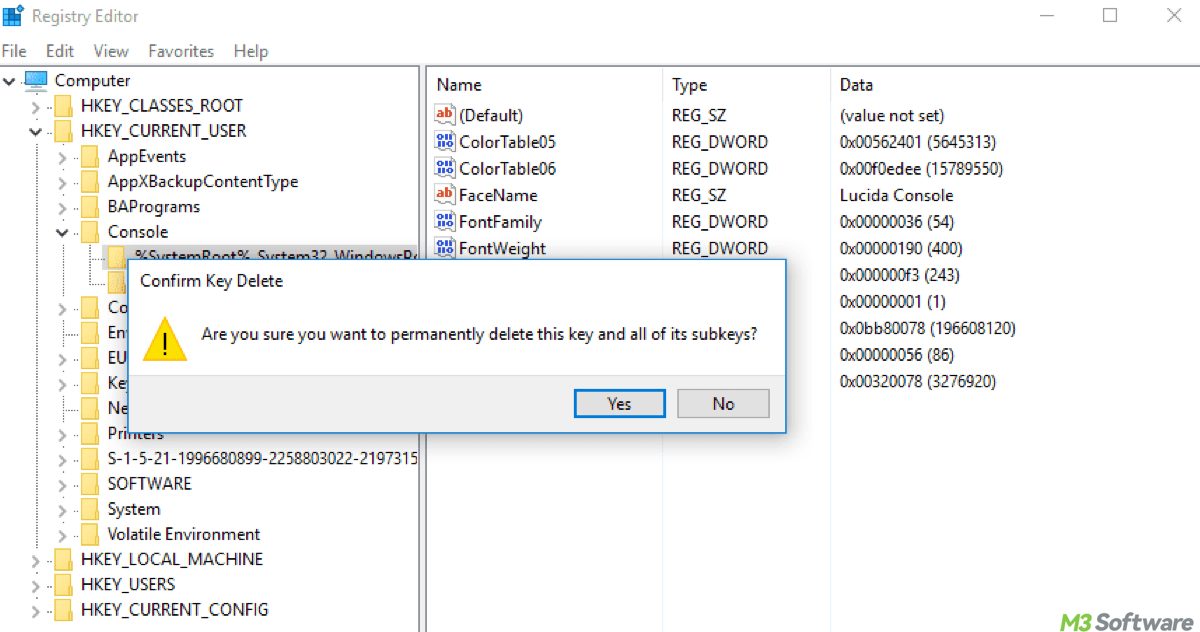Expand the BAPrograms key arrow
Image resolution: width=1200 pixels, height=632 pixels.
pyautogui.click(x=62, y=207)
